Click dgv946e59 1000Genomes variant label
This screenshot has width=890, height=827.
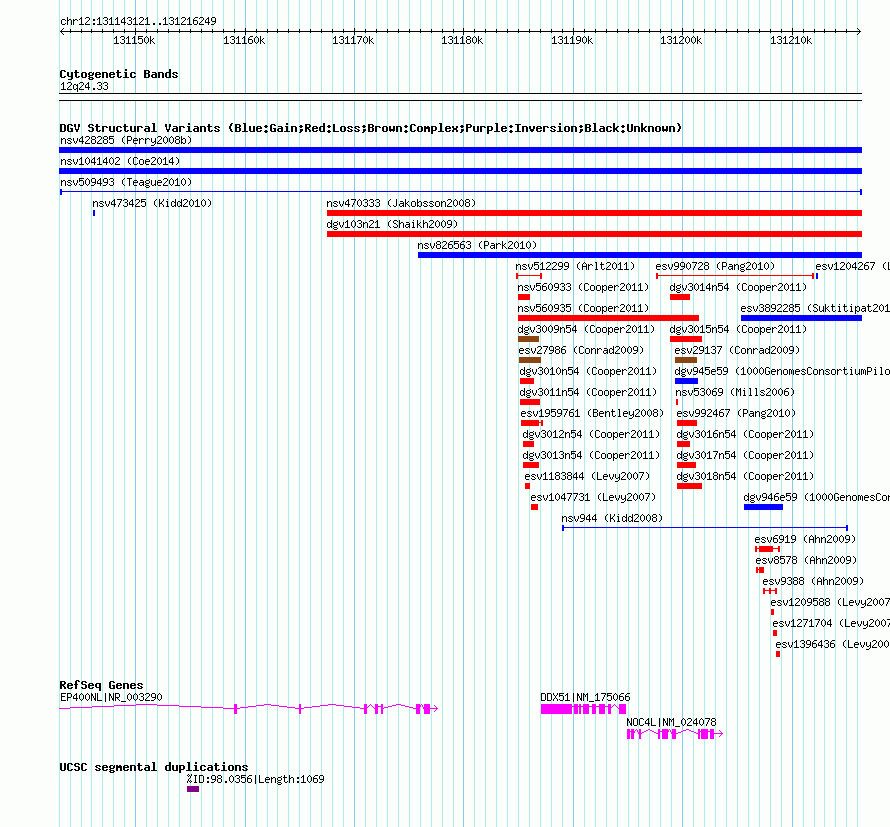[817, 497]
